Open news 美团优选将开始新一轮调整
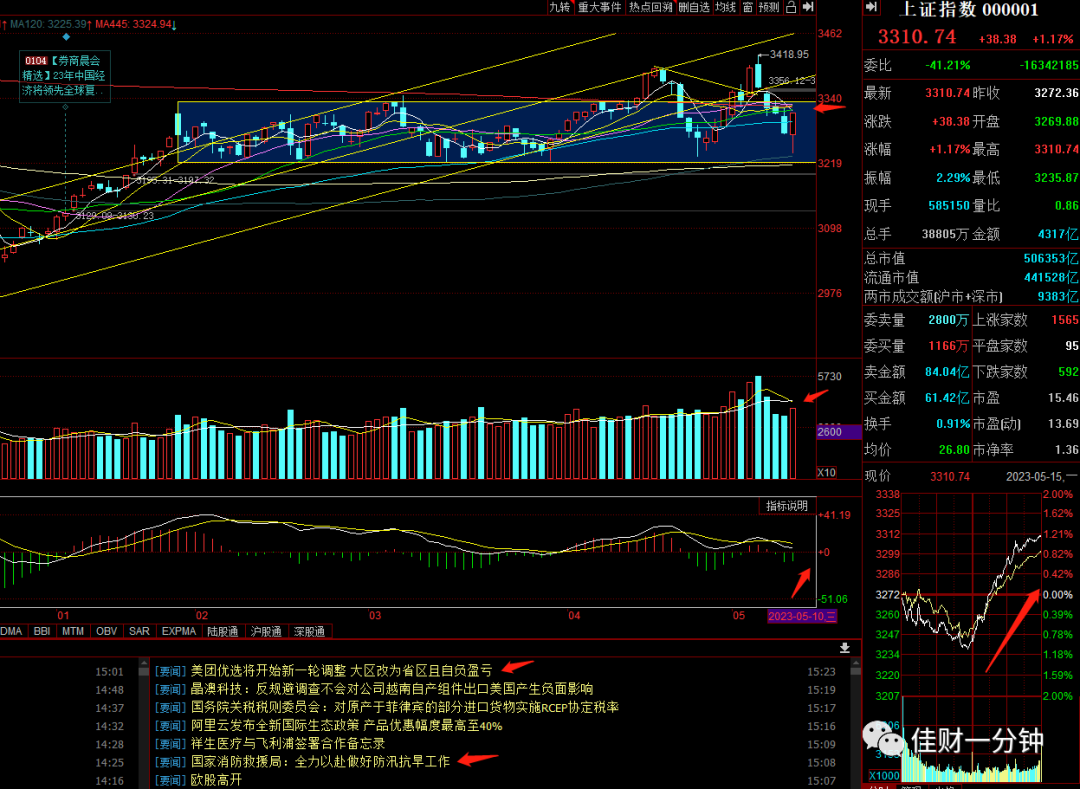The width and height of the screenshot is (1080, 789). (x=341, y=671)
